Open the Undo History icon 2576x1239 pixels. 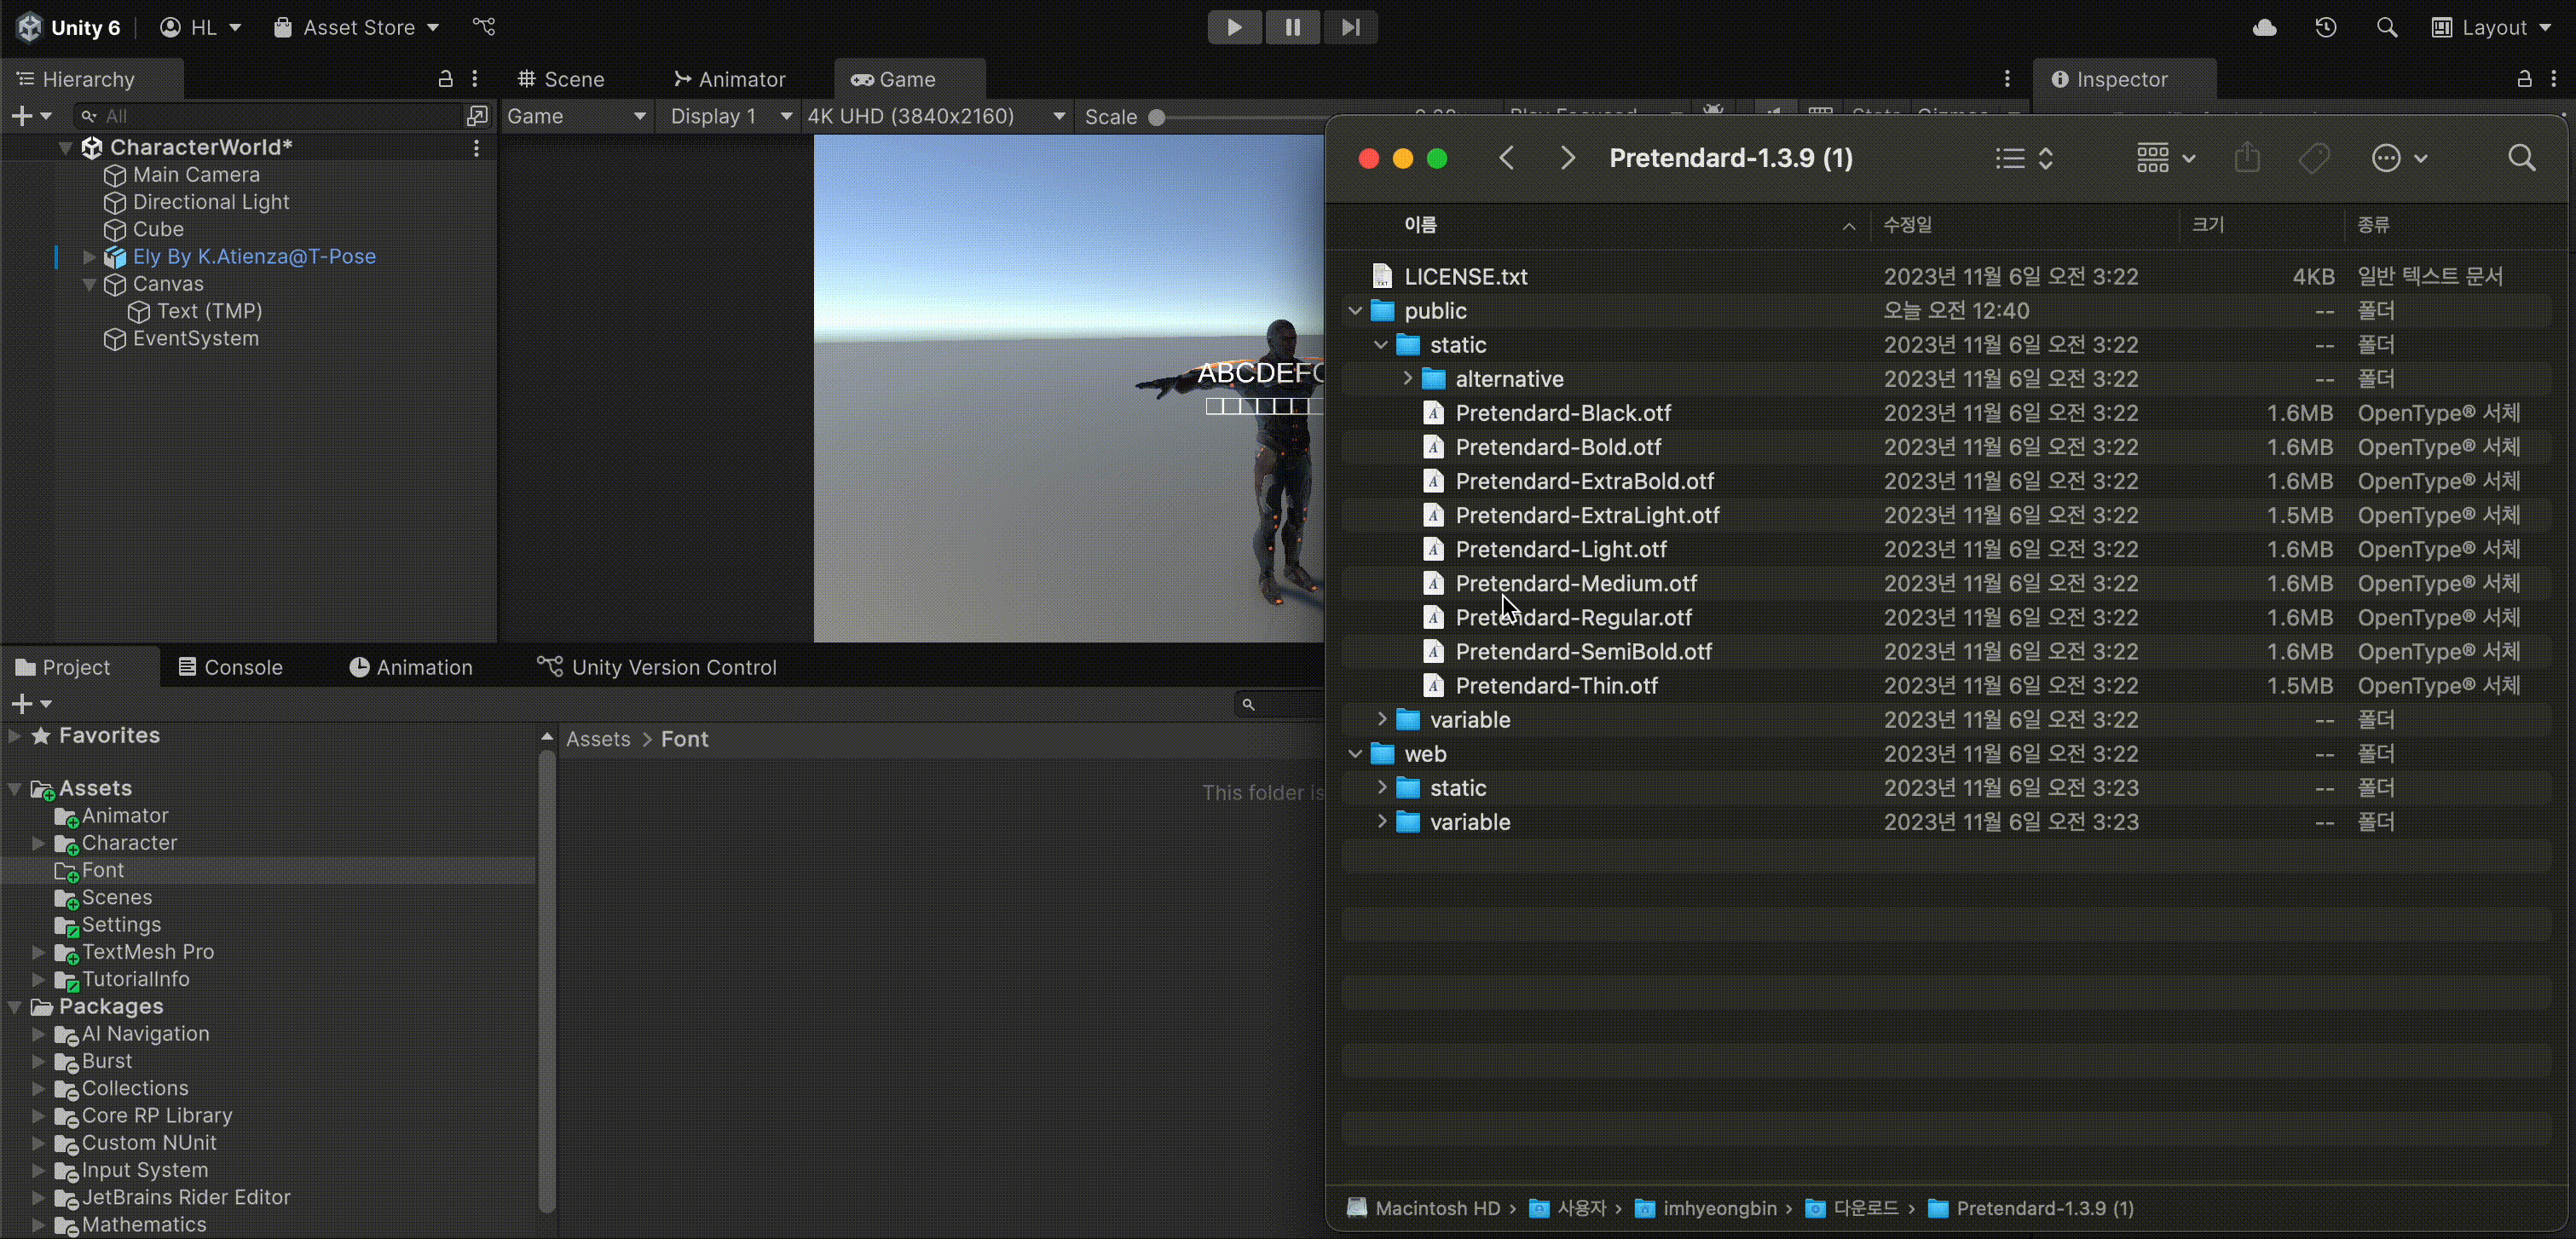click(2326, 27)
